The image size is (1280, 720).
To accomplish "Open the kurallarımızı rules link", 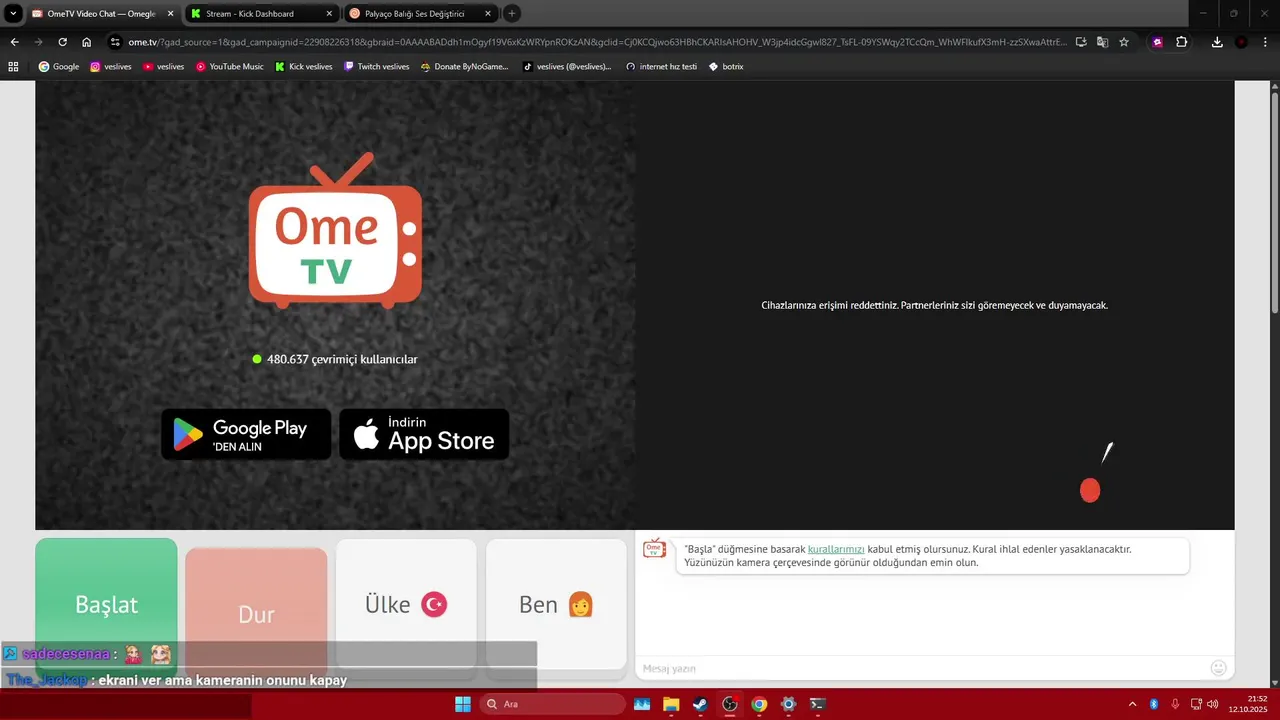I will click(x=836, y=549).
